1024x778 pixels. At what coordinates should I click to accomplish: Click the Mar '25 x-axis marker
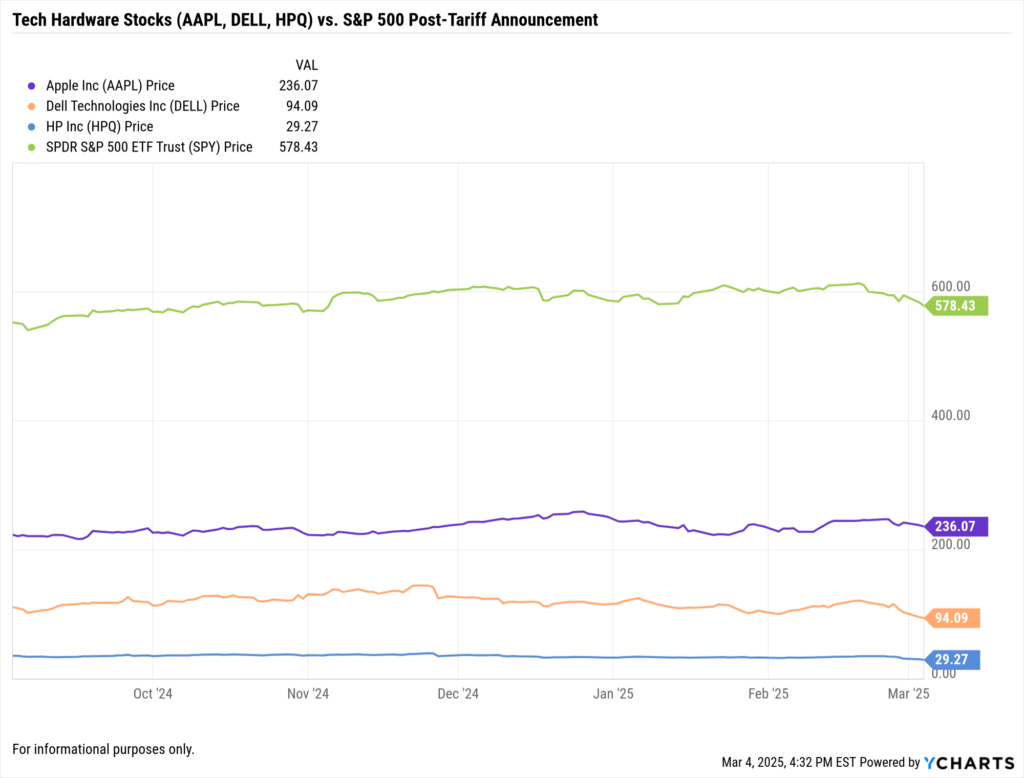[908, 693]
